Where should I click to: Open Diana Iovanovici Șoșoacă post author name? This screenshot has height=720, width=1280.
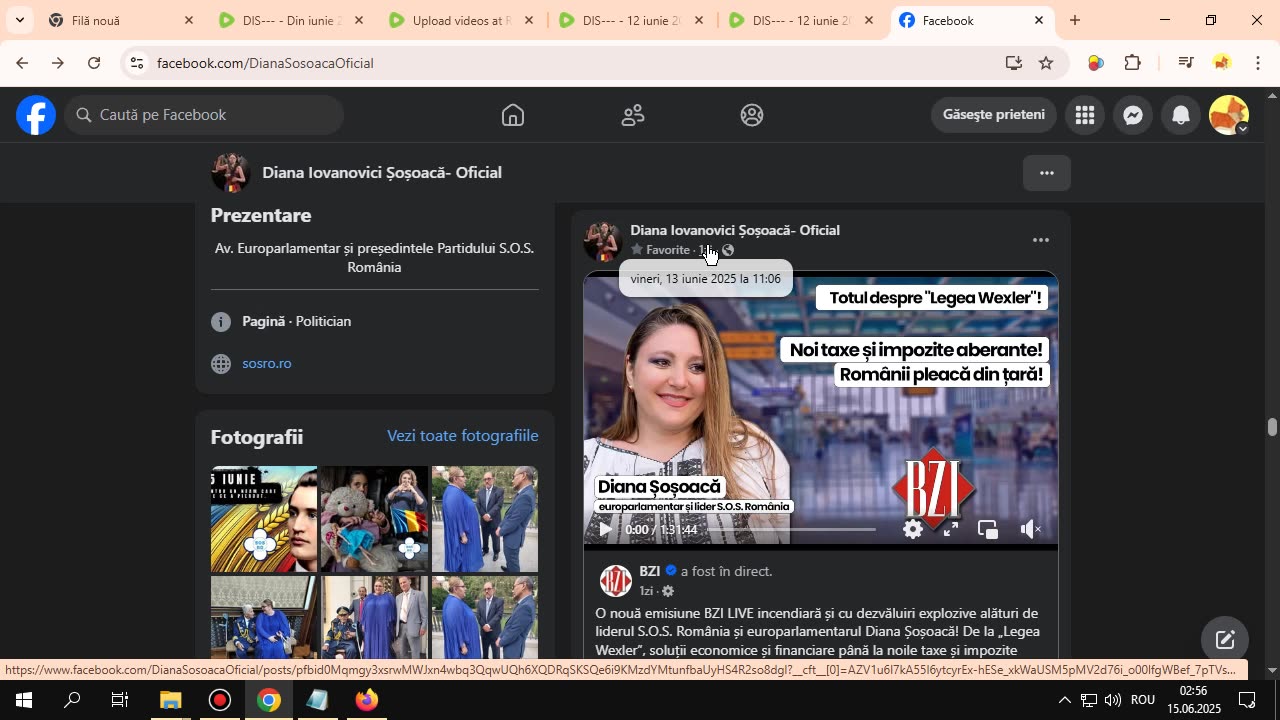735,230
